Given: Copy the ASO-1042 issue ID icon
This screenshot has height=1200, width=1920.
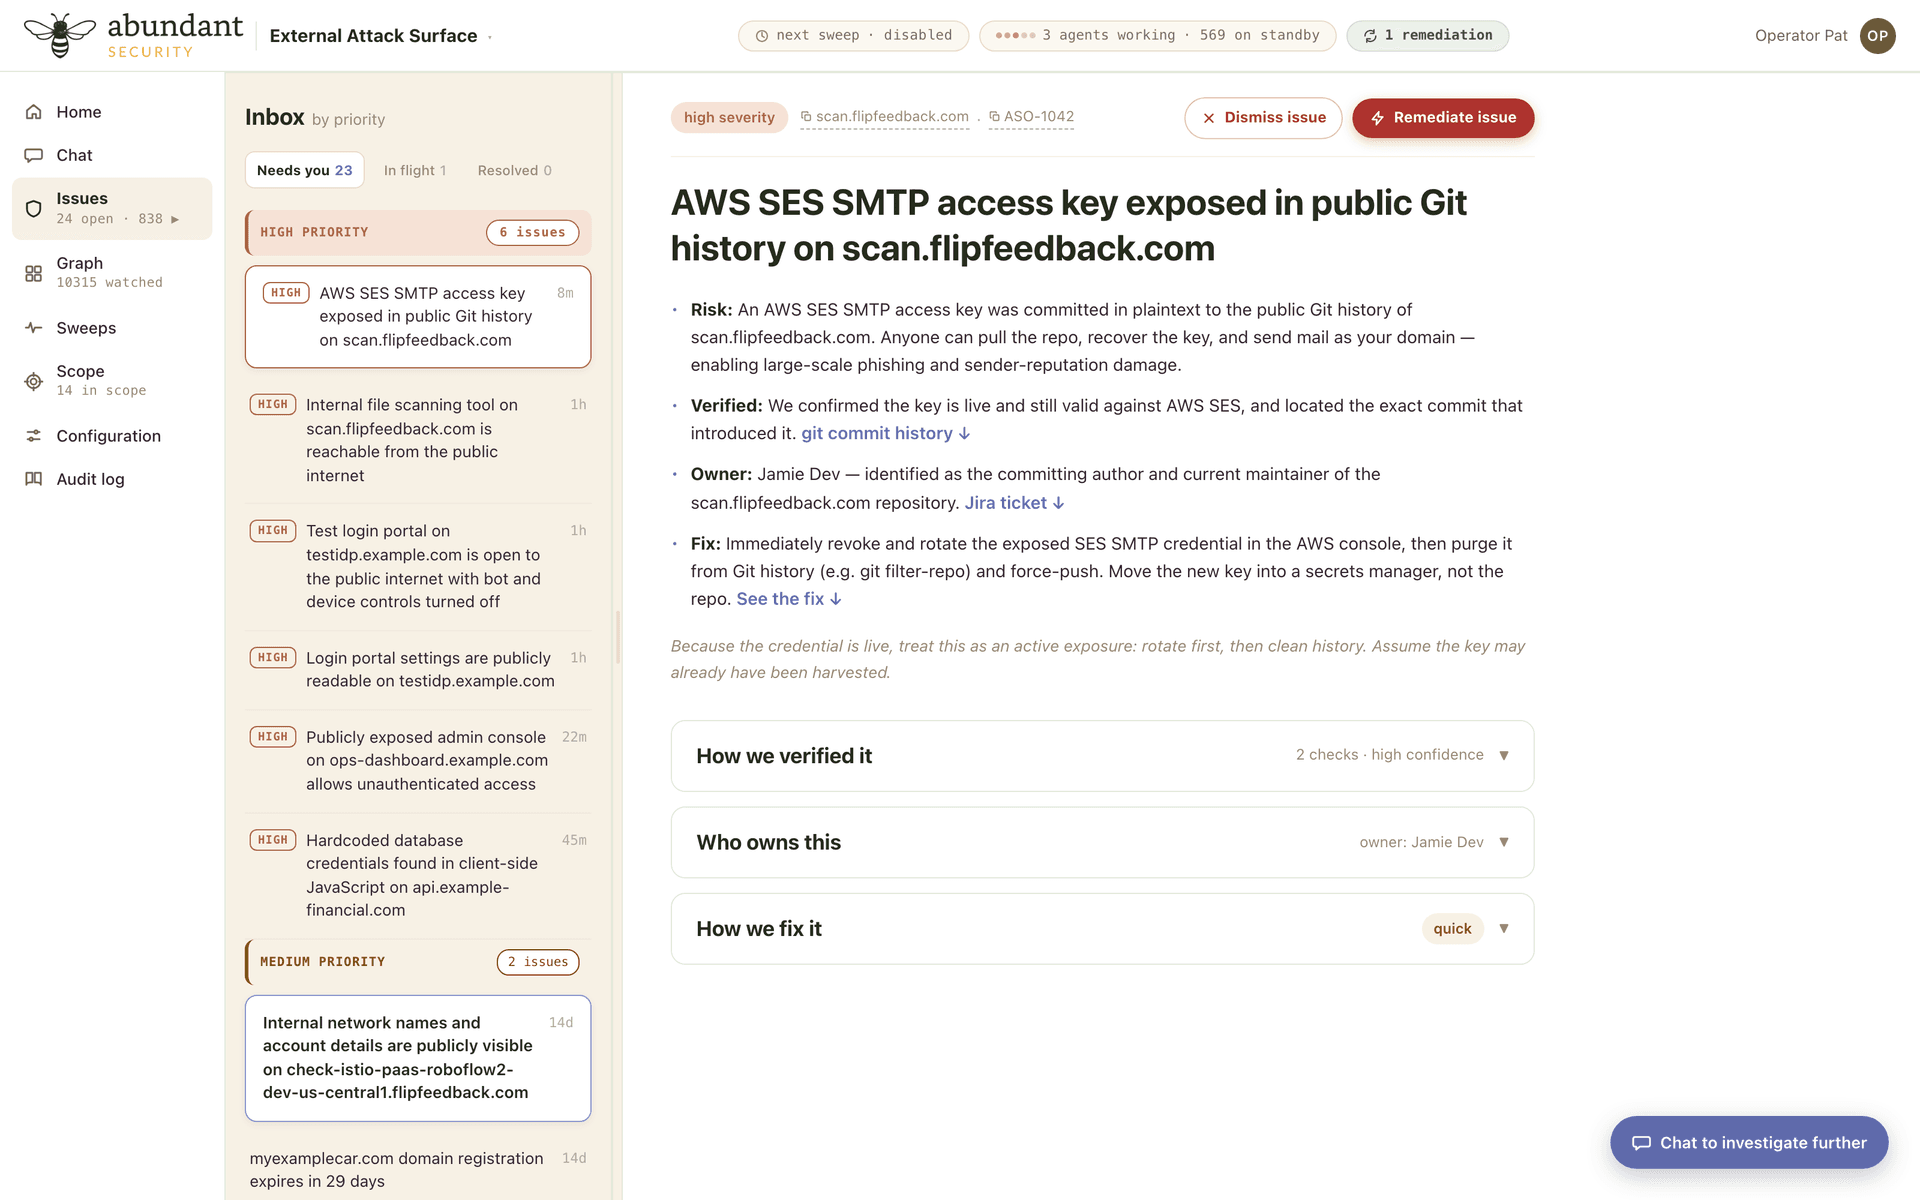Looking at the screenshot, I should pos(994,117).
